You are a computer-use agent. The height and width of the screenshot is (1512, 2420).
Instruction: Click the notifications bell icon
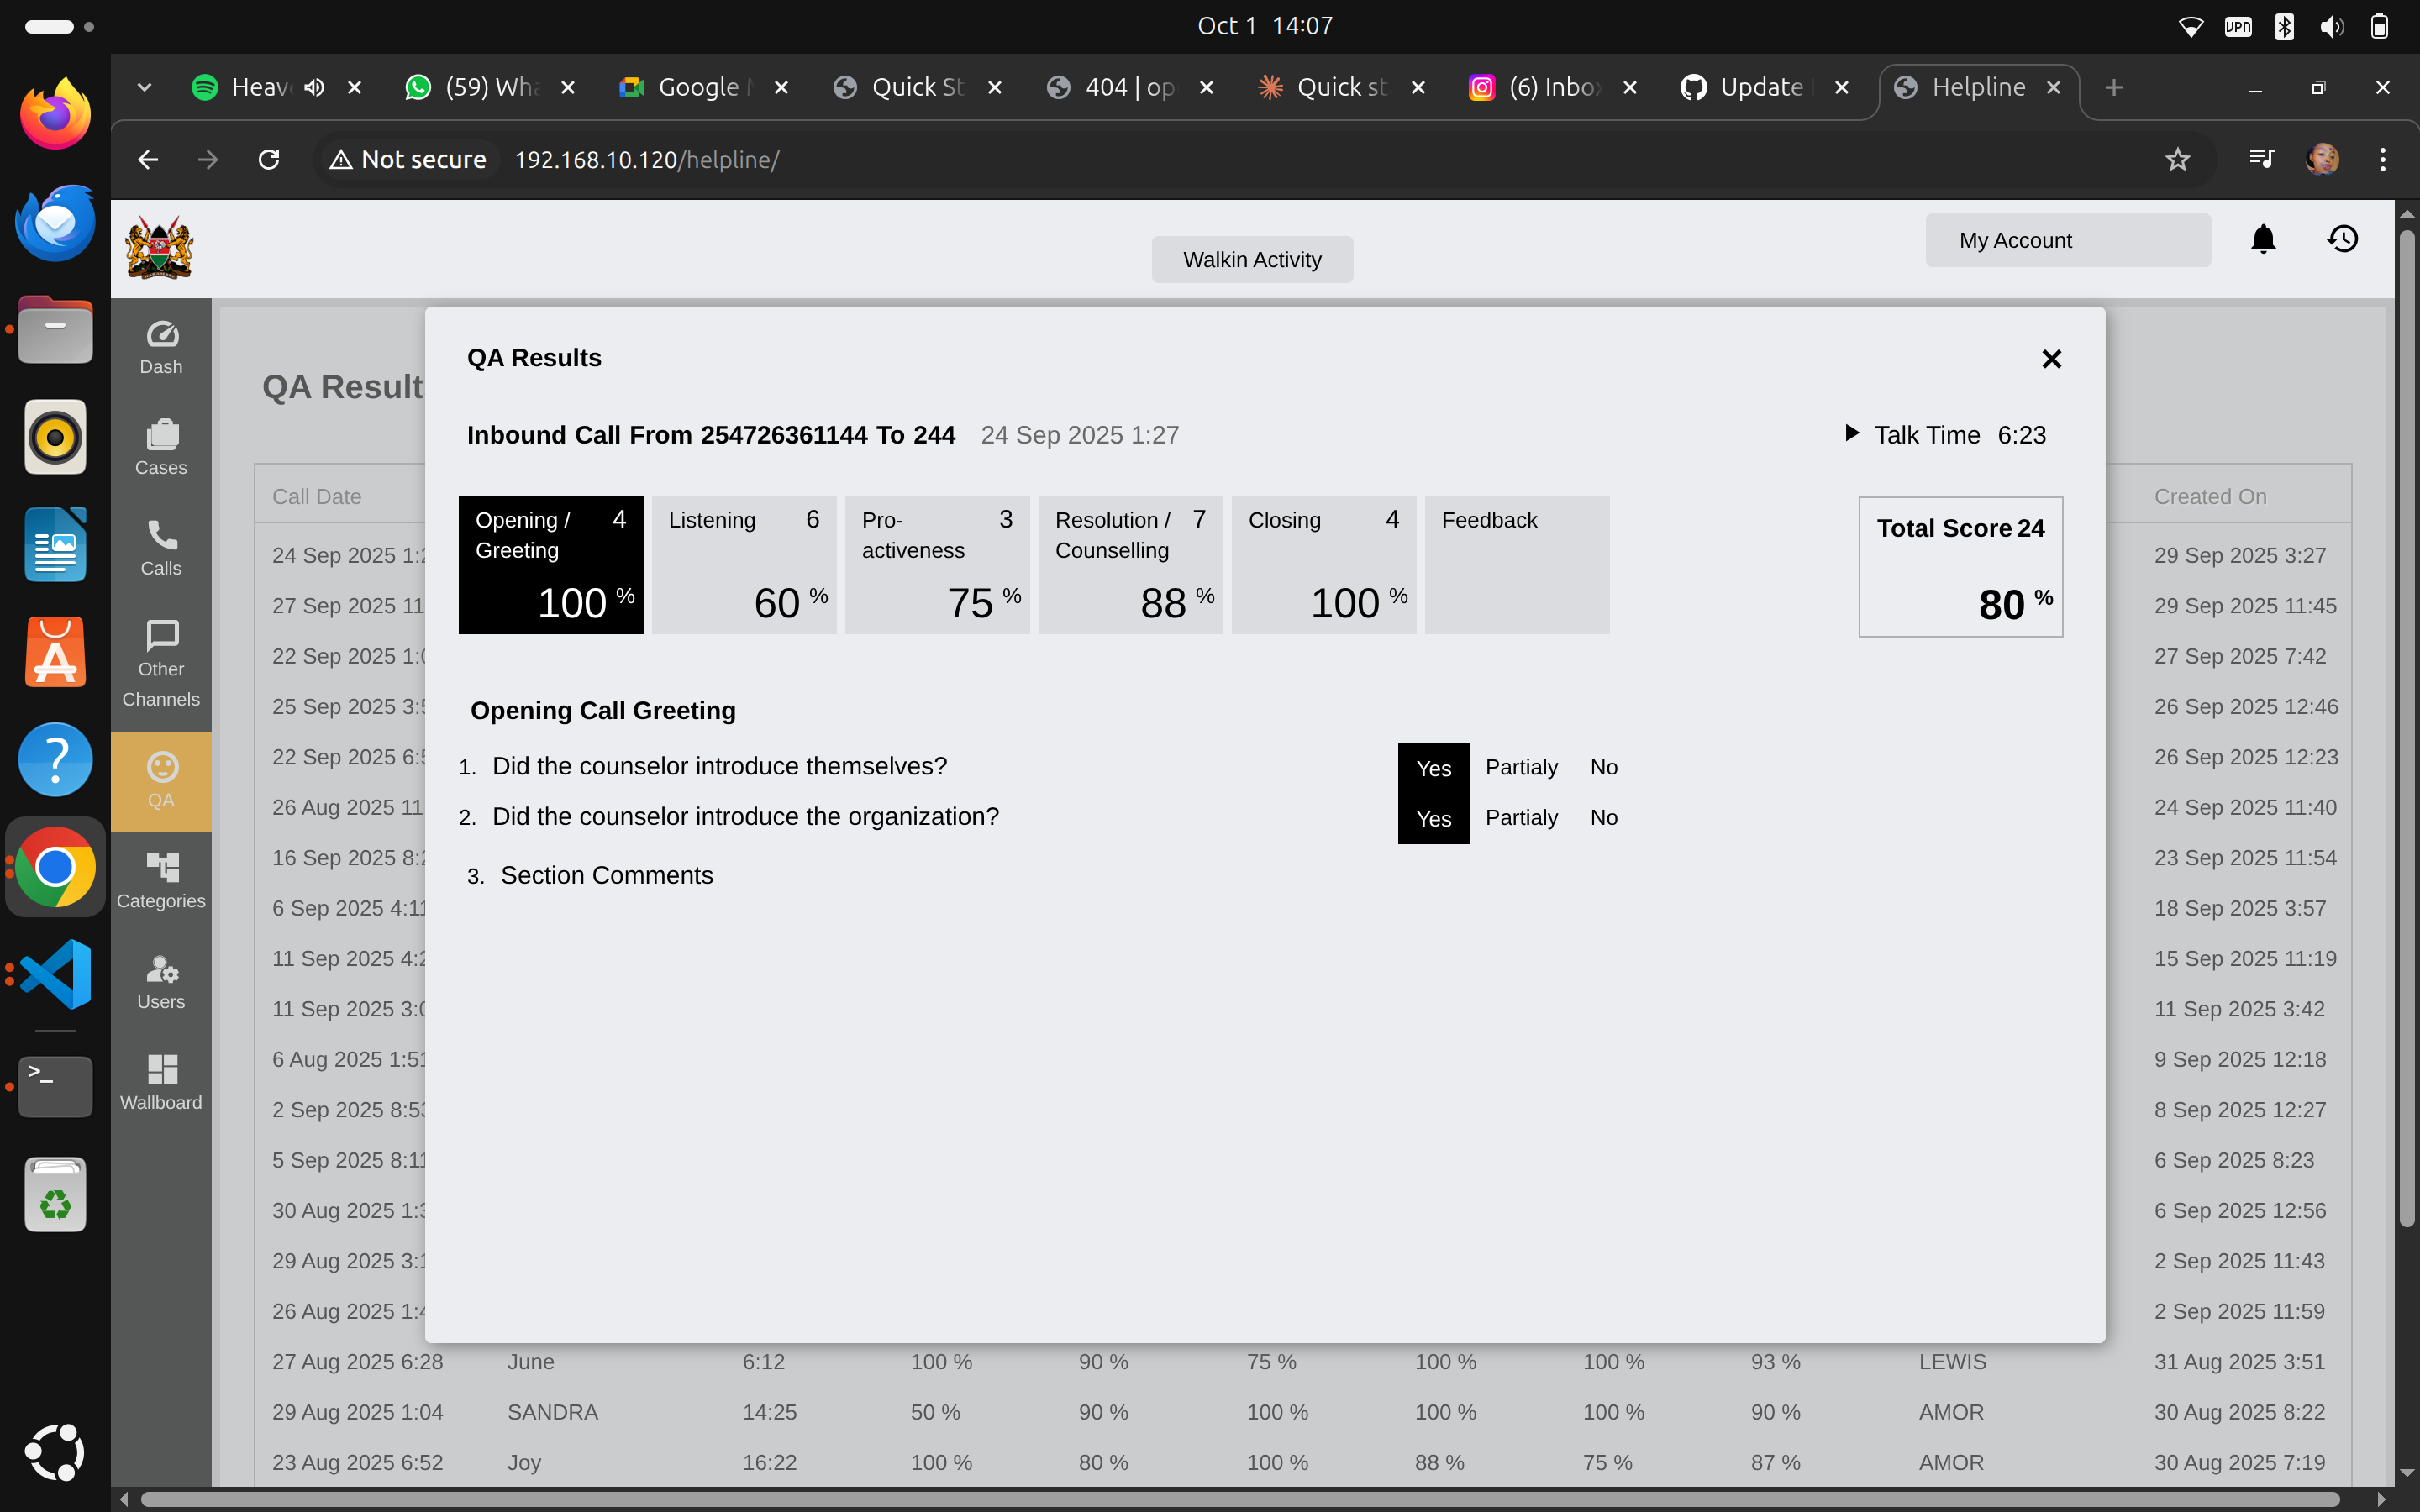tap(2263, 239)
